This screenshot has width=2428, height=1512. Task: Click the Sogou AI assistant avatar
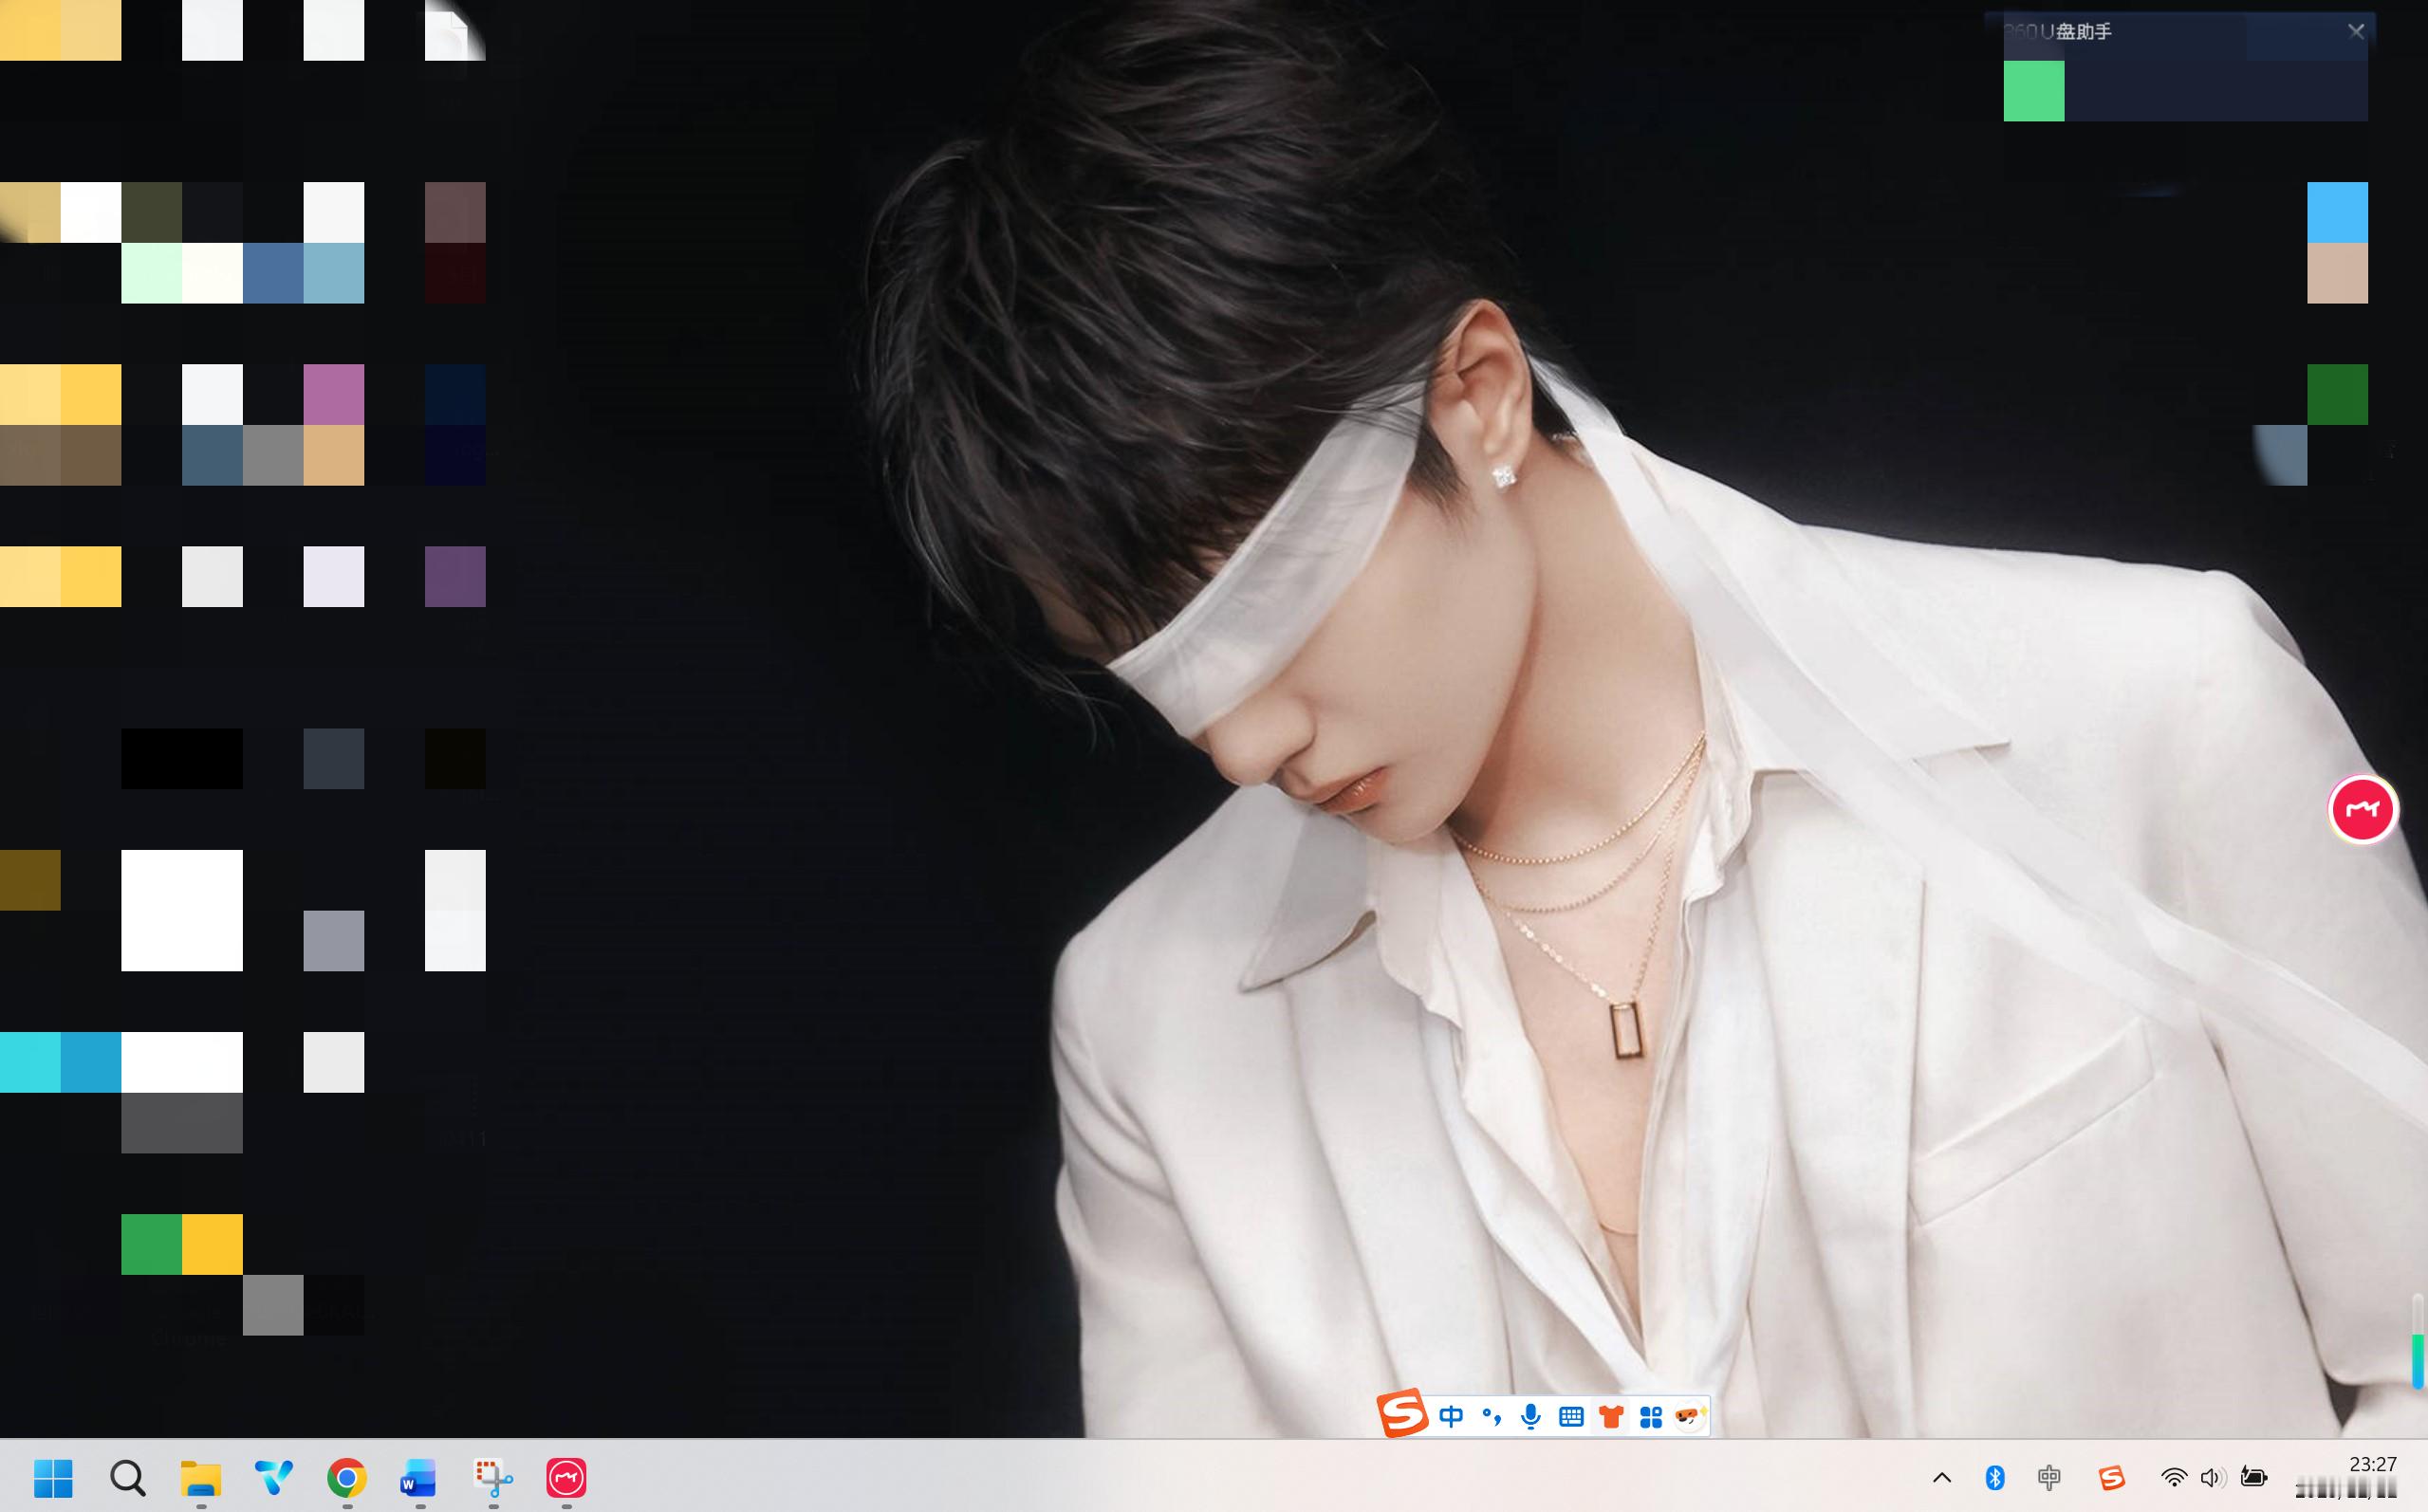click(1689, 1416)
